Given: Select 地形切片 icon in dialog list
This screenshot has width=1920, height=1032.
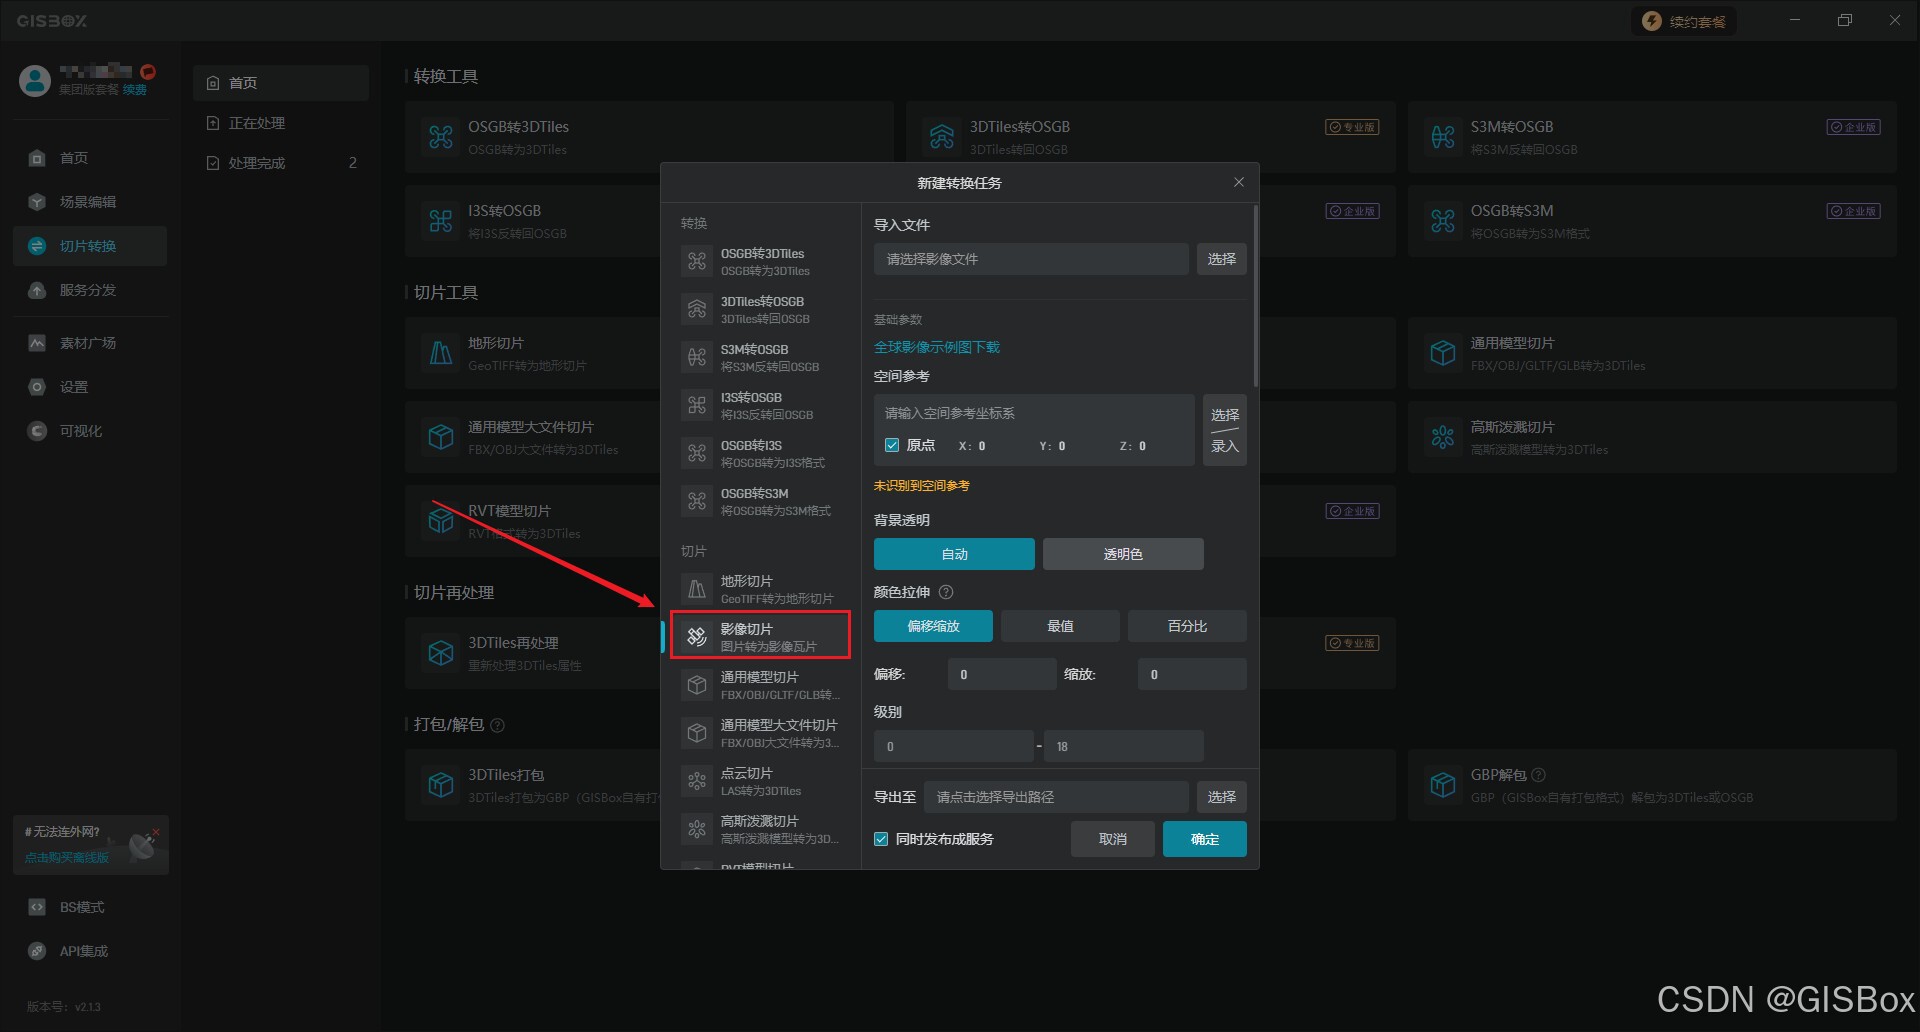Looking at the screenshot, I should (697, 589).
